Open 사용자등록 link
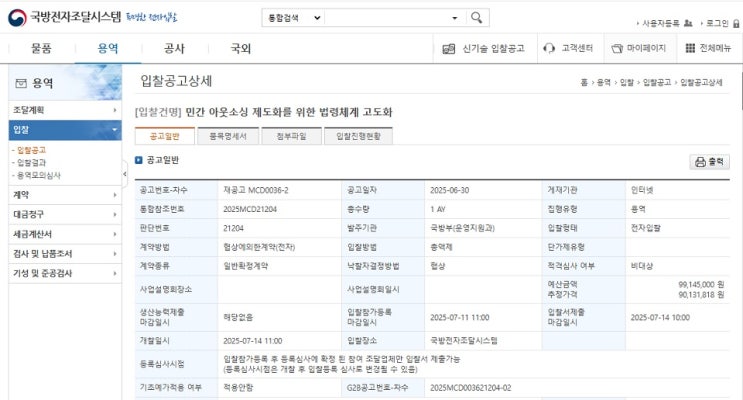 coord(660,23)
